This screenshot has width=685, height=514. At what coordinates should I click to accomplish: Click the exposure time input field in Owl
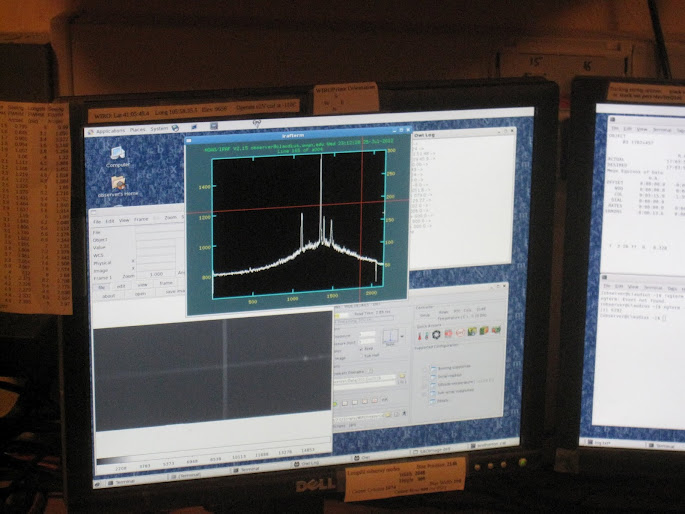tap(367, 334)
